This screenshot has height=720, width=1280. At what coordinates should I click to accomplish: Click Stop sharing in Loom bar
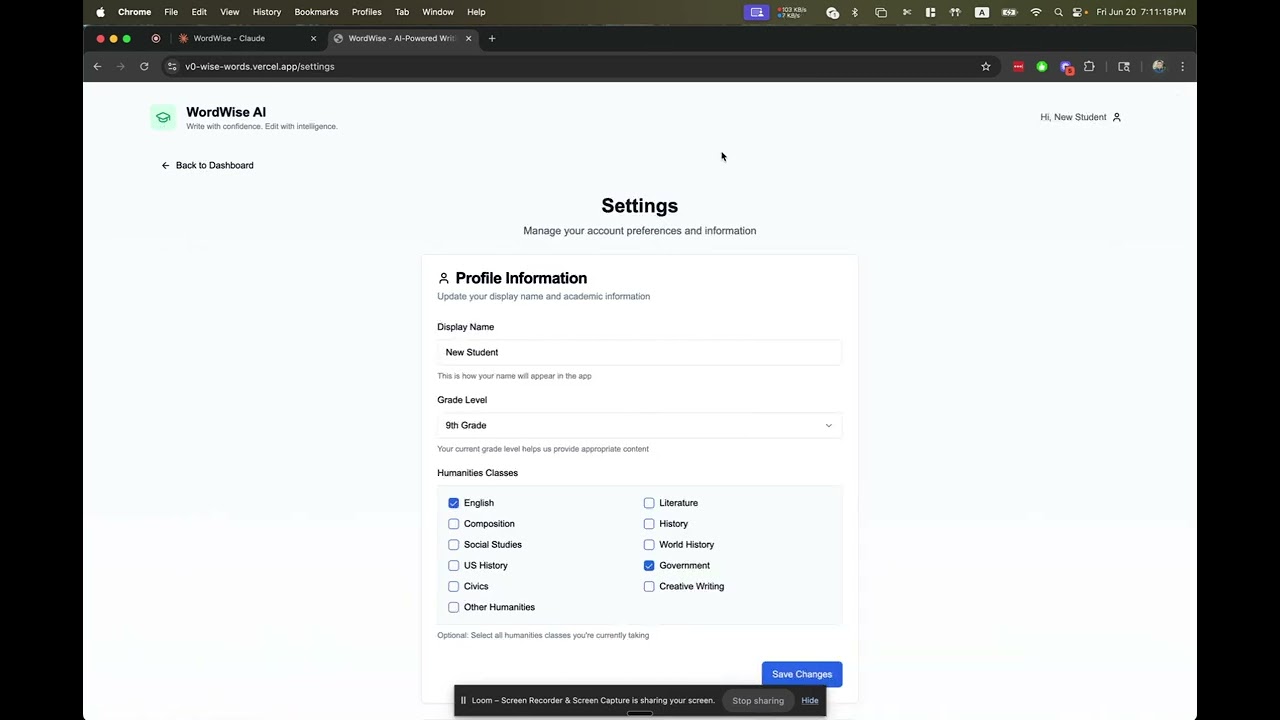pos(758,700)
